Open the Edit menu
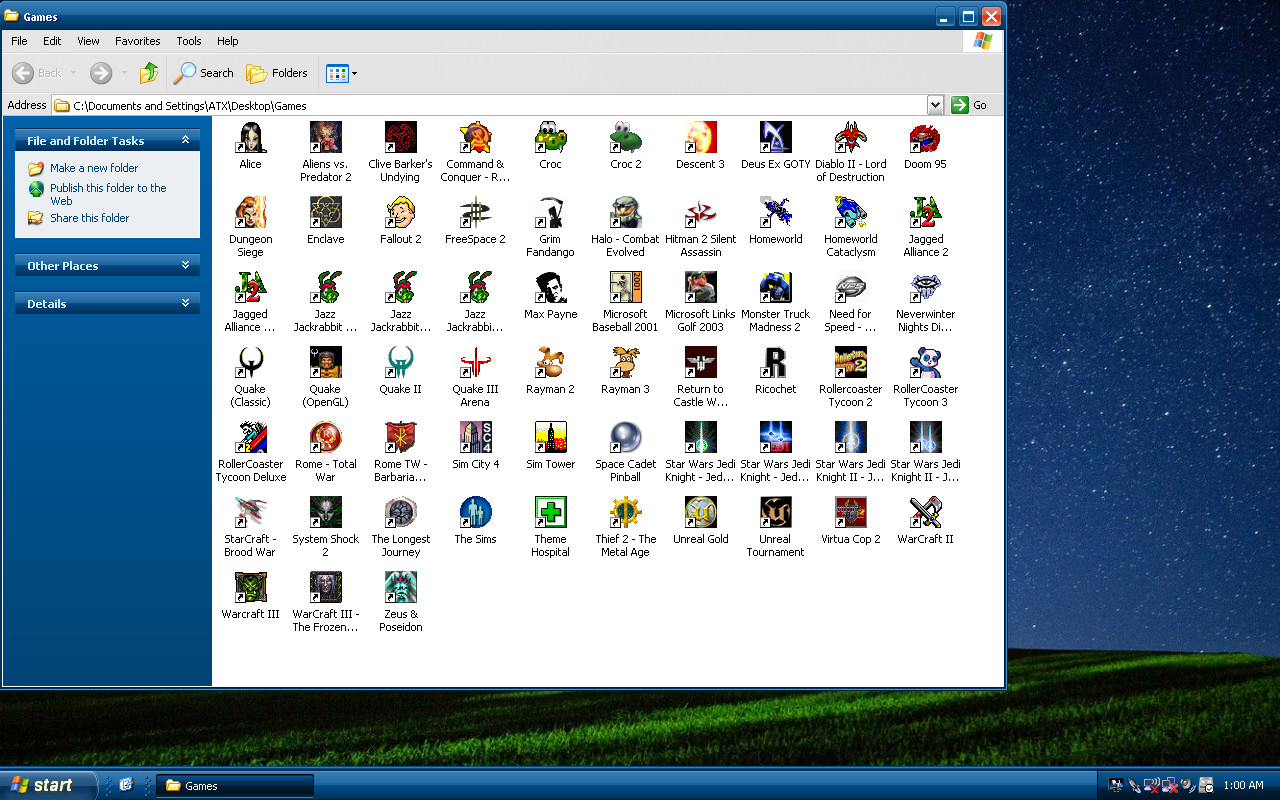Screen dimensions: 1280x800 pyautogui.click(x=52, y=41)
